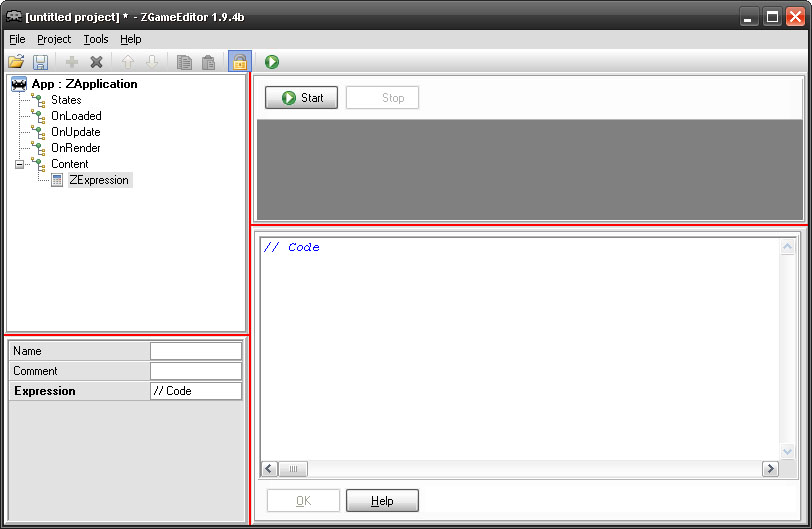Click the States node tree icon
The image size is (812, 529).
(x=38, y=100)
